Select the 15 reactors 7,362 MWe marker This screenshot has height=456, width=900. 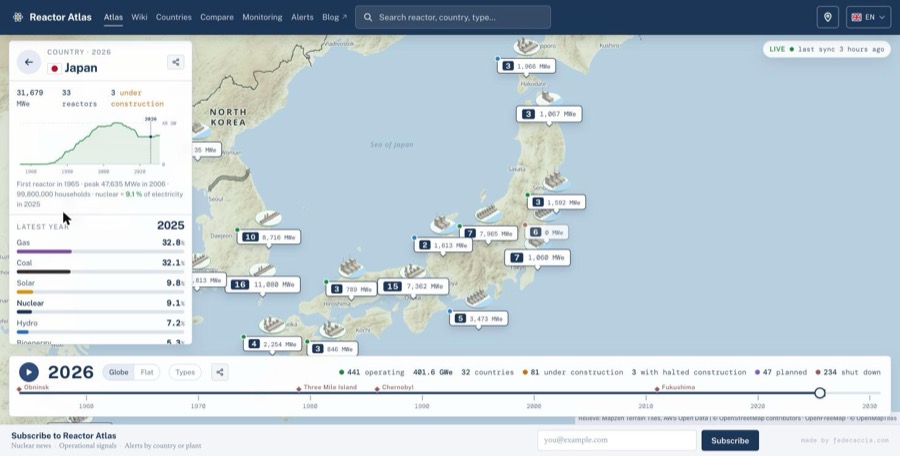click(x=413, y=286)
